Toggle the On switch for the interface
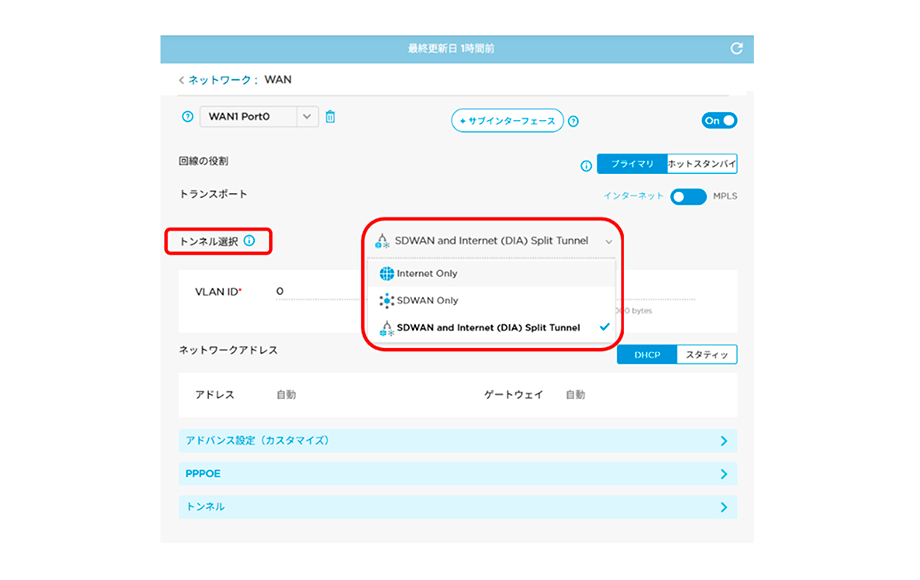The image size is (920, 580). (719, 120)
